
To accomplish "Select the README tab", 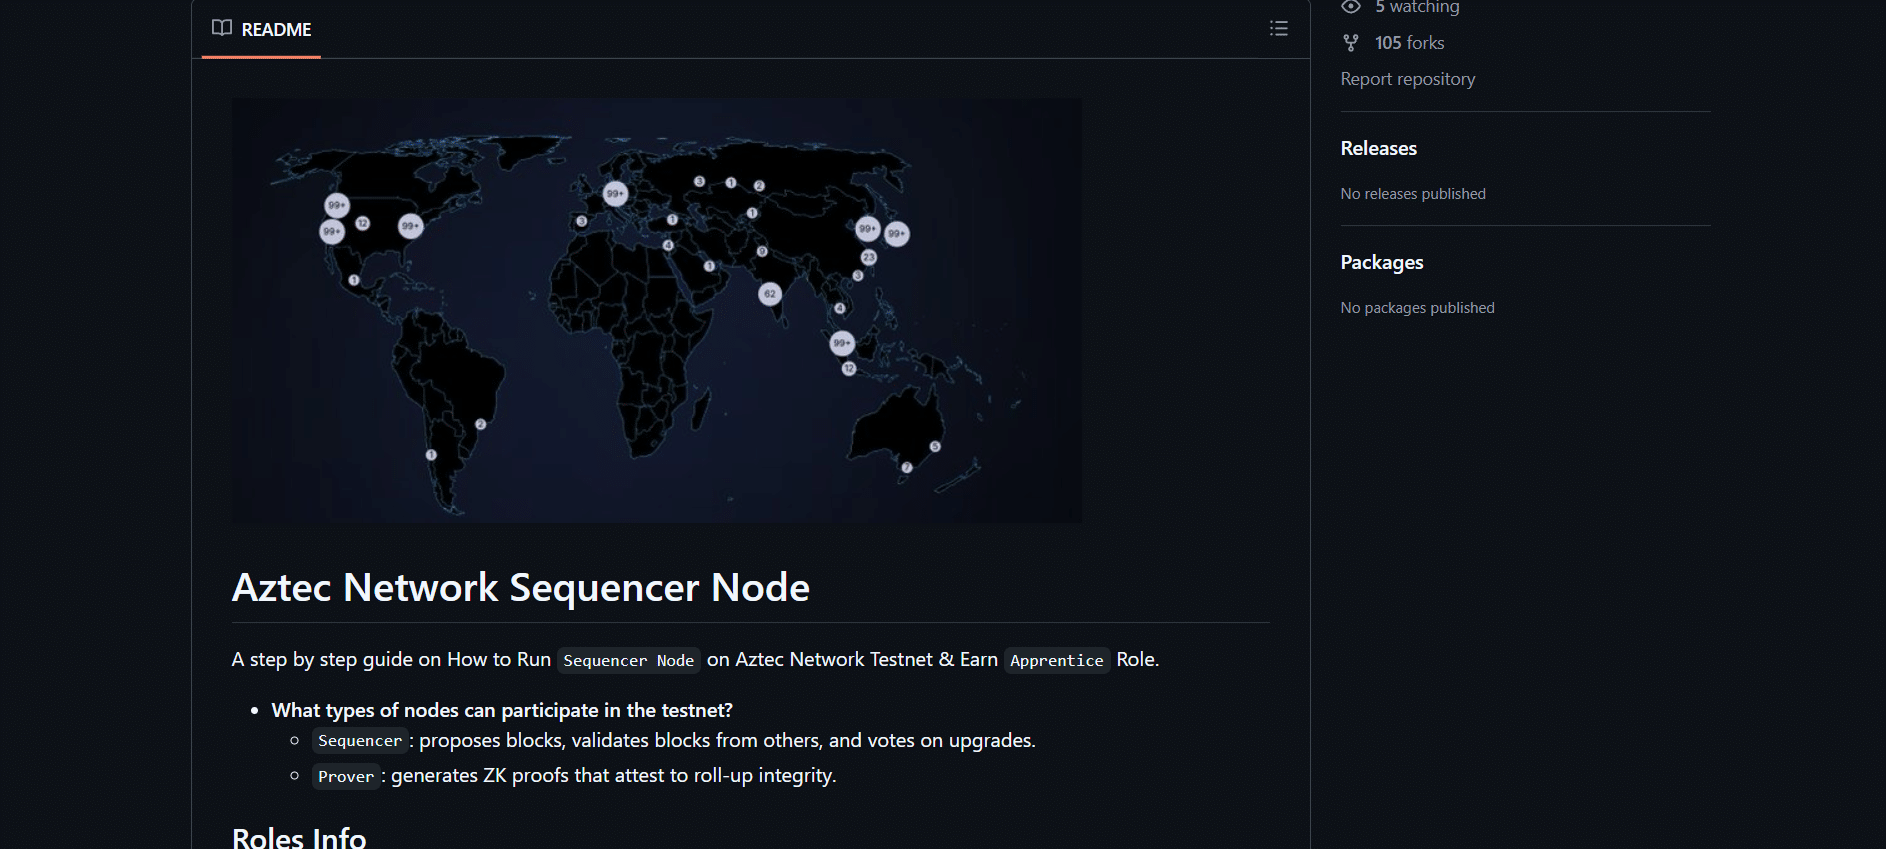I will 261,29.
